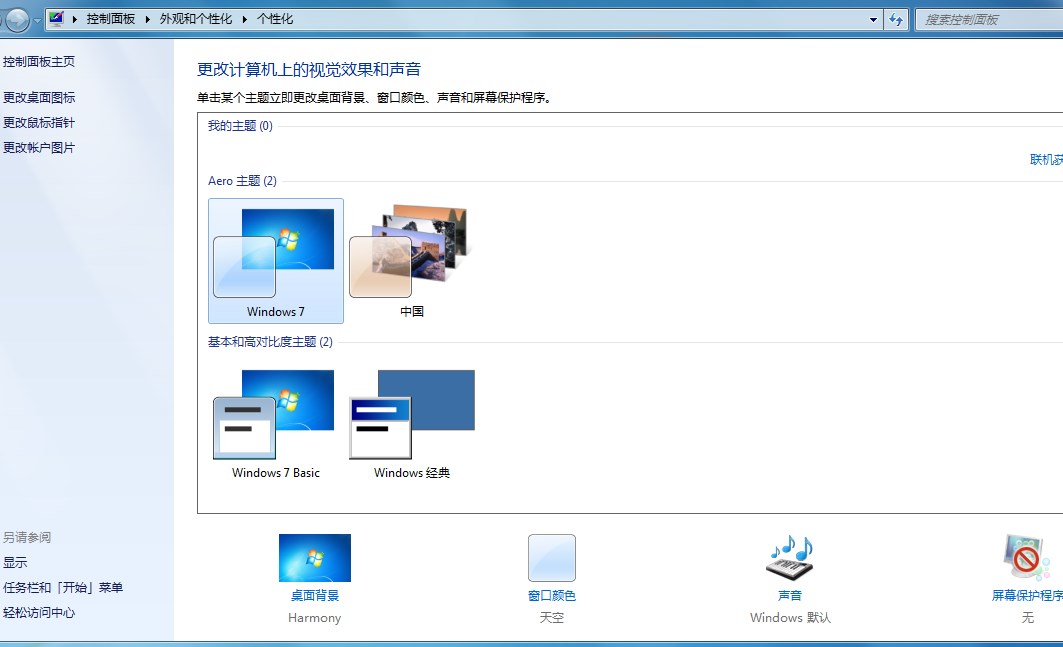Open address bar history dropdown
Viewport: 1063px width, 647px height.
(873, 20)
